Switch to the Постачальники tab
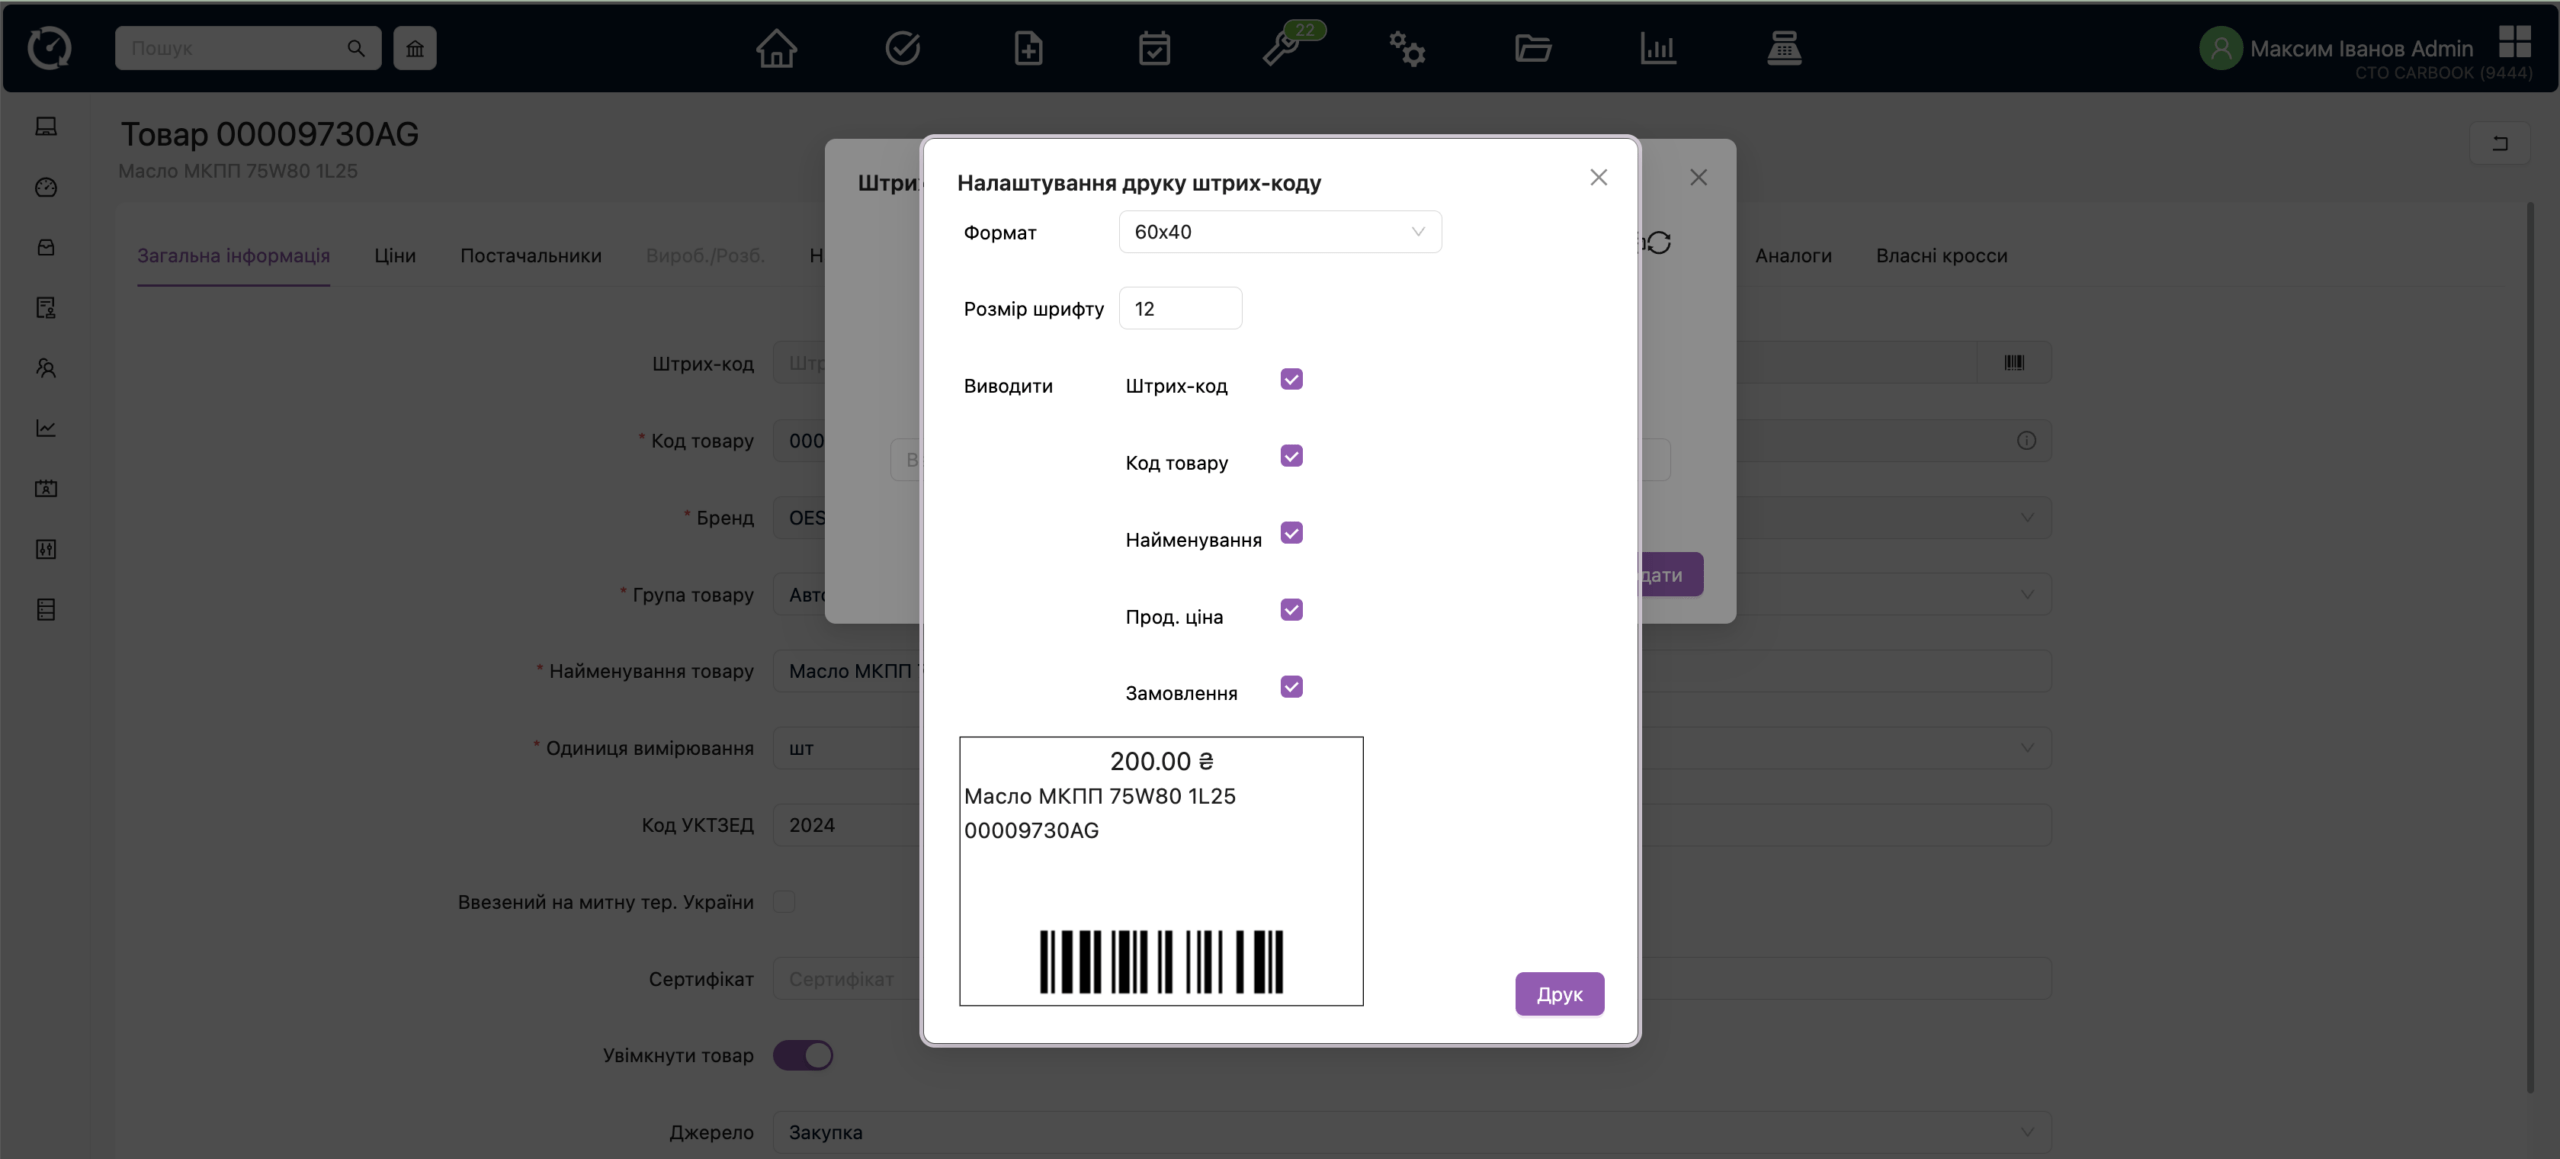Image resolution: width=2560 pixels, height=1159 pixels. [530, 256]
